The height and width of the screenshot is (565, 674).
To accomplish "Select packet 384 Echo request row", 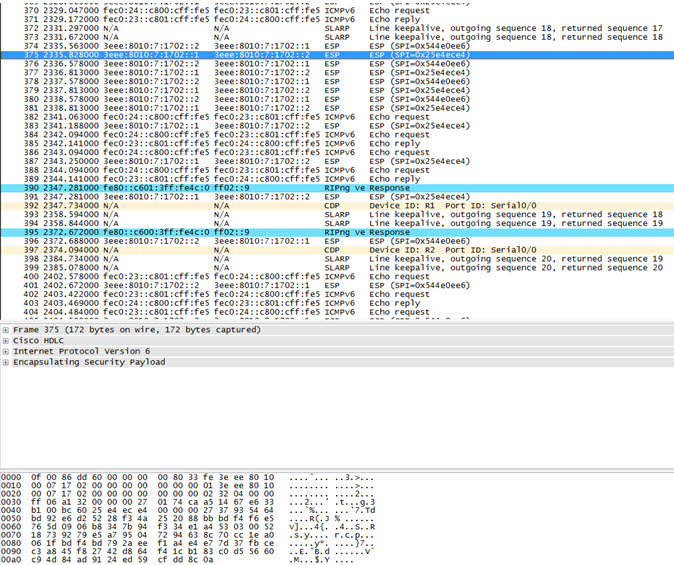I will tap(337, 135).
